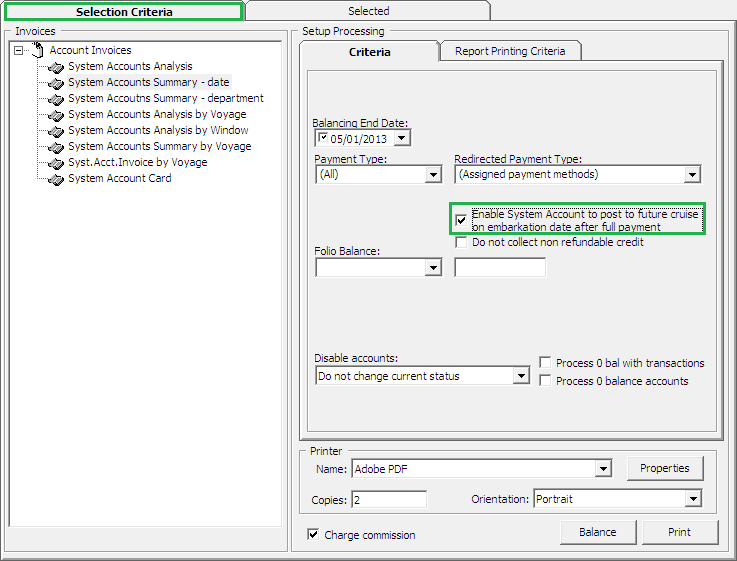This screenshot has height=561, width=737.
Task: Select Syst.Acct.Invoice by Voyage entry
Action: click(x=138, y=162)
